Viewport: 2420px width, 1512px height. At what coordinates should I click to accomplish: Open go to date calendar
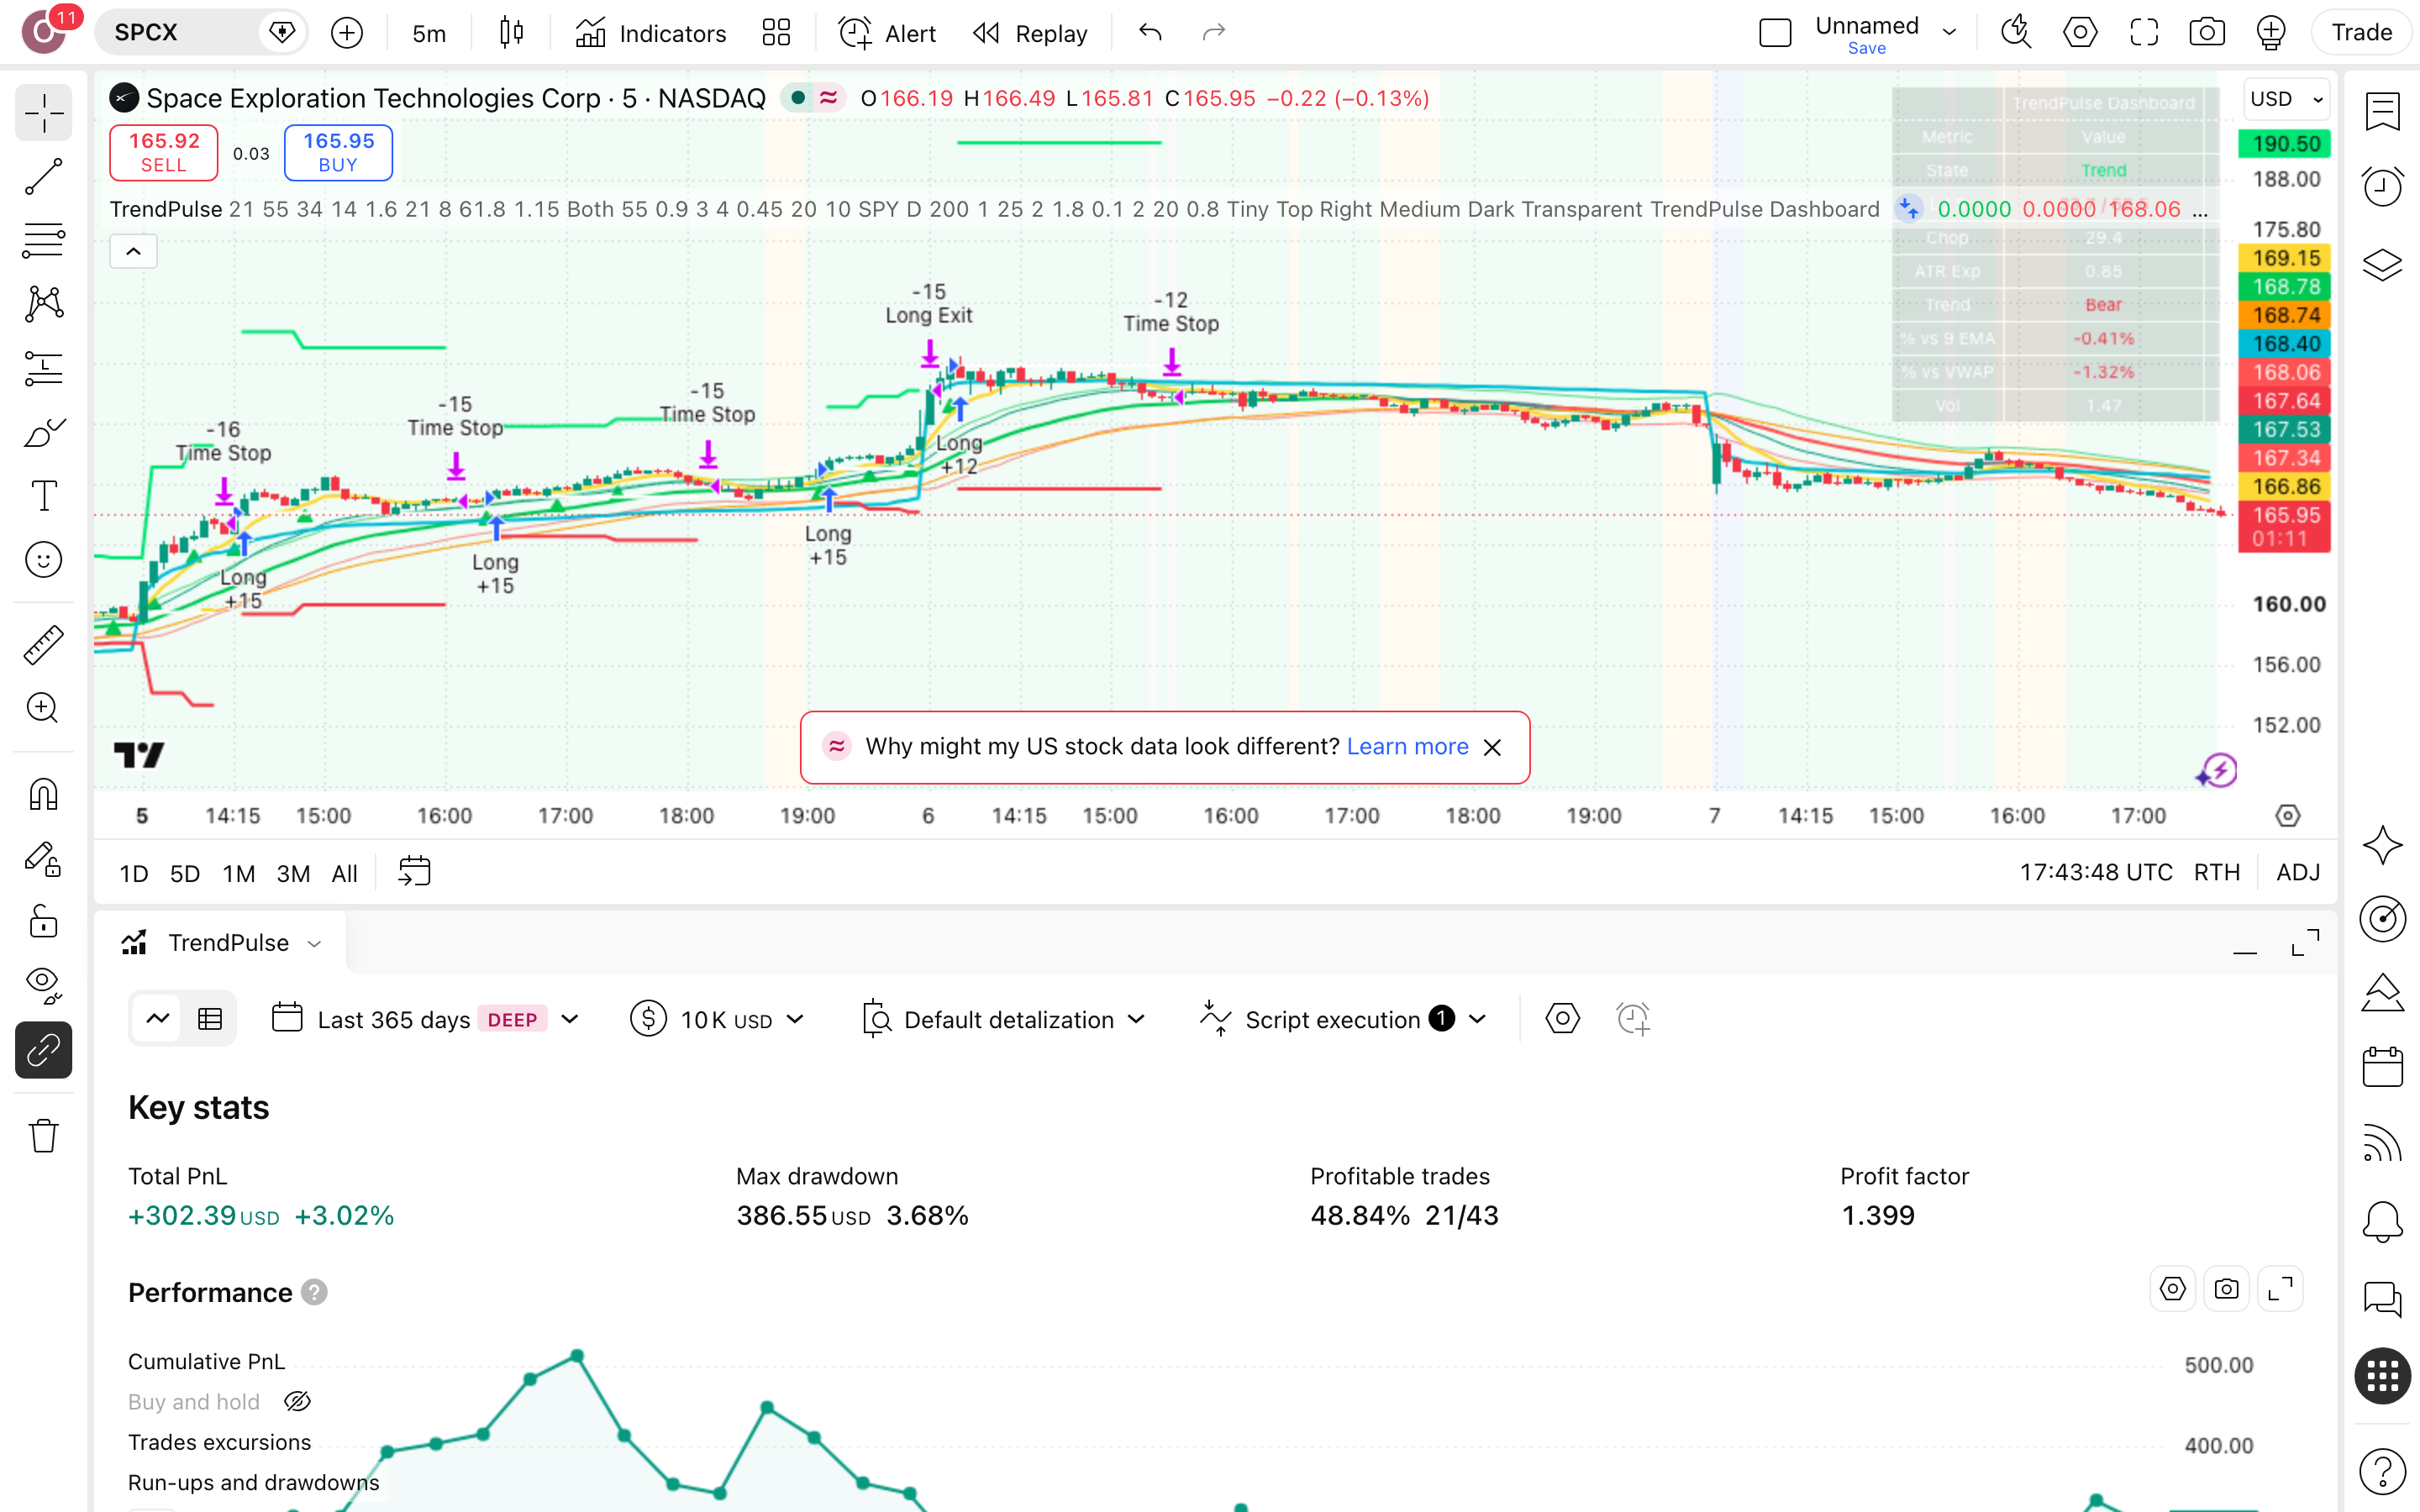click(413, 872)
